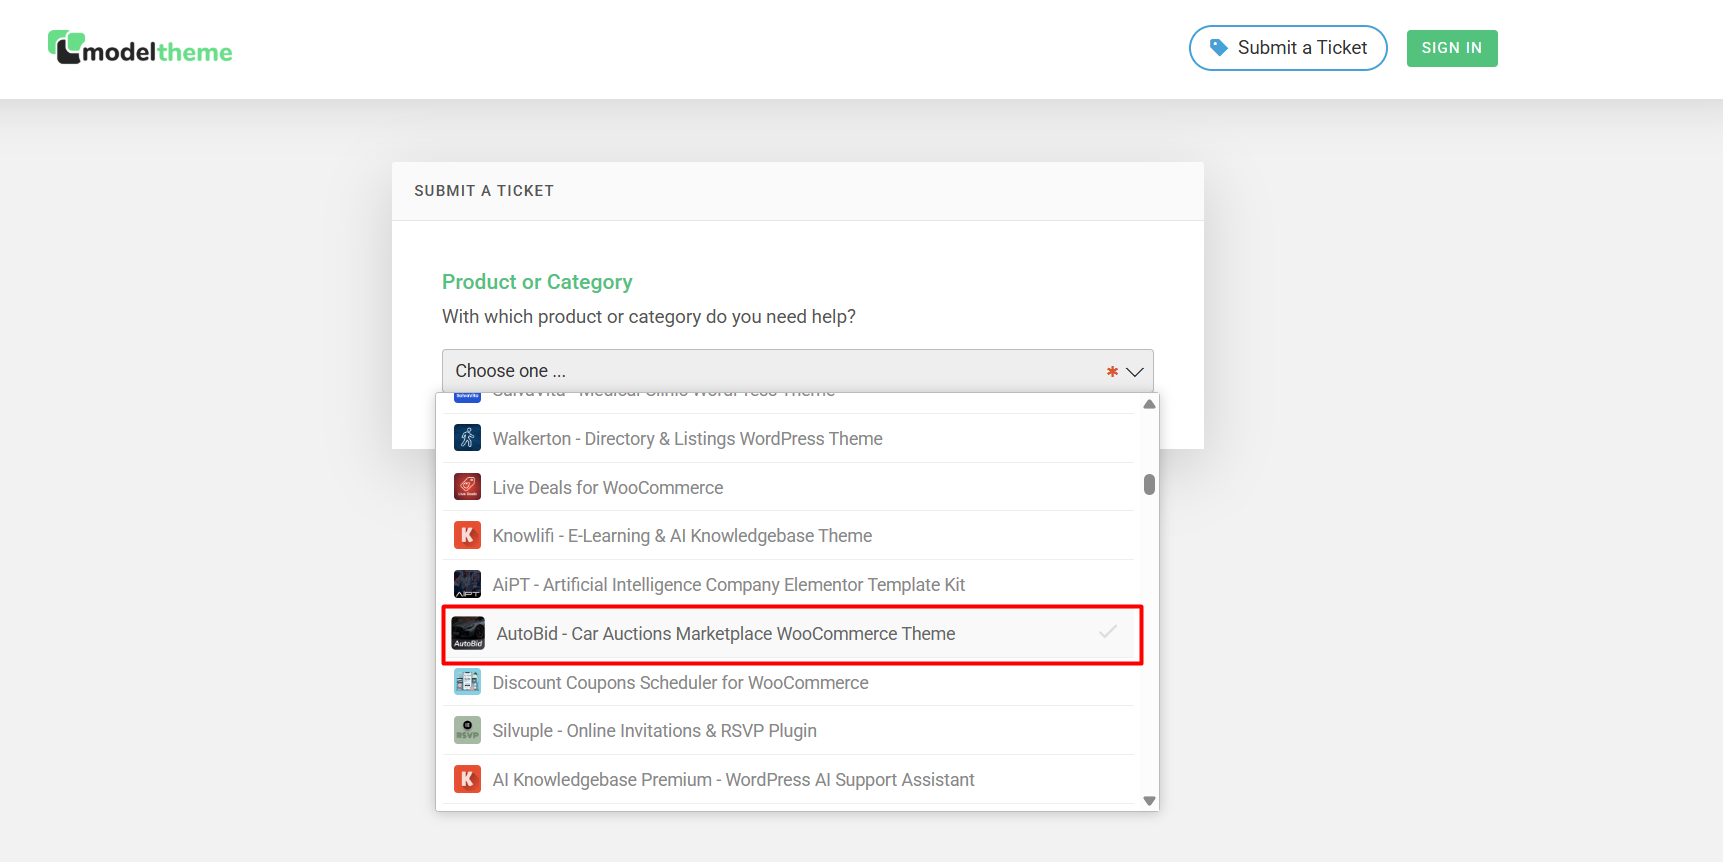Click the dropdown list scrollbar thumb
Image resolution: width=1723 pixels, height=862 pixels.
[1149, 484]
